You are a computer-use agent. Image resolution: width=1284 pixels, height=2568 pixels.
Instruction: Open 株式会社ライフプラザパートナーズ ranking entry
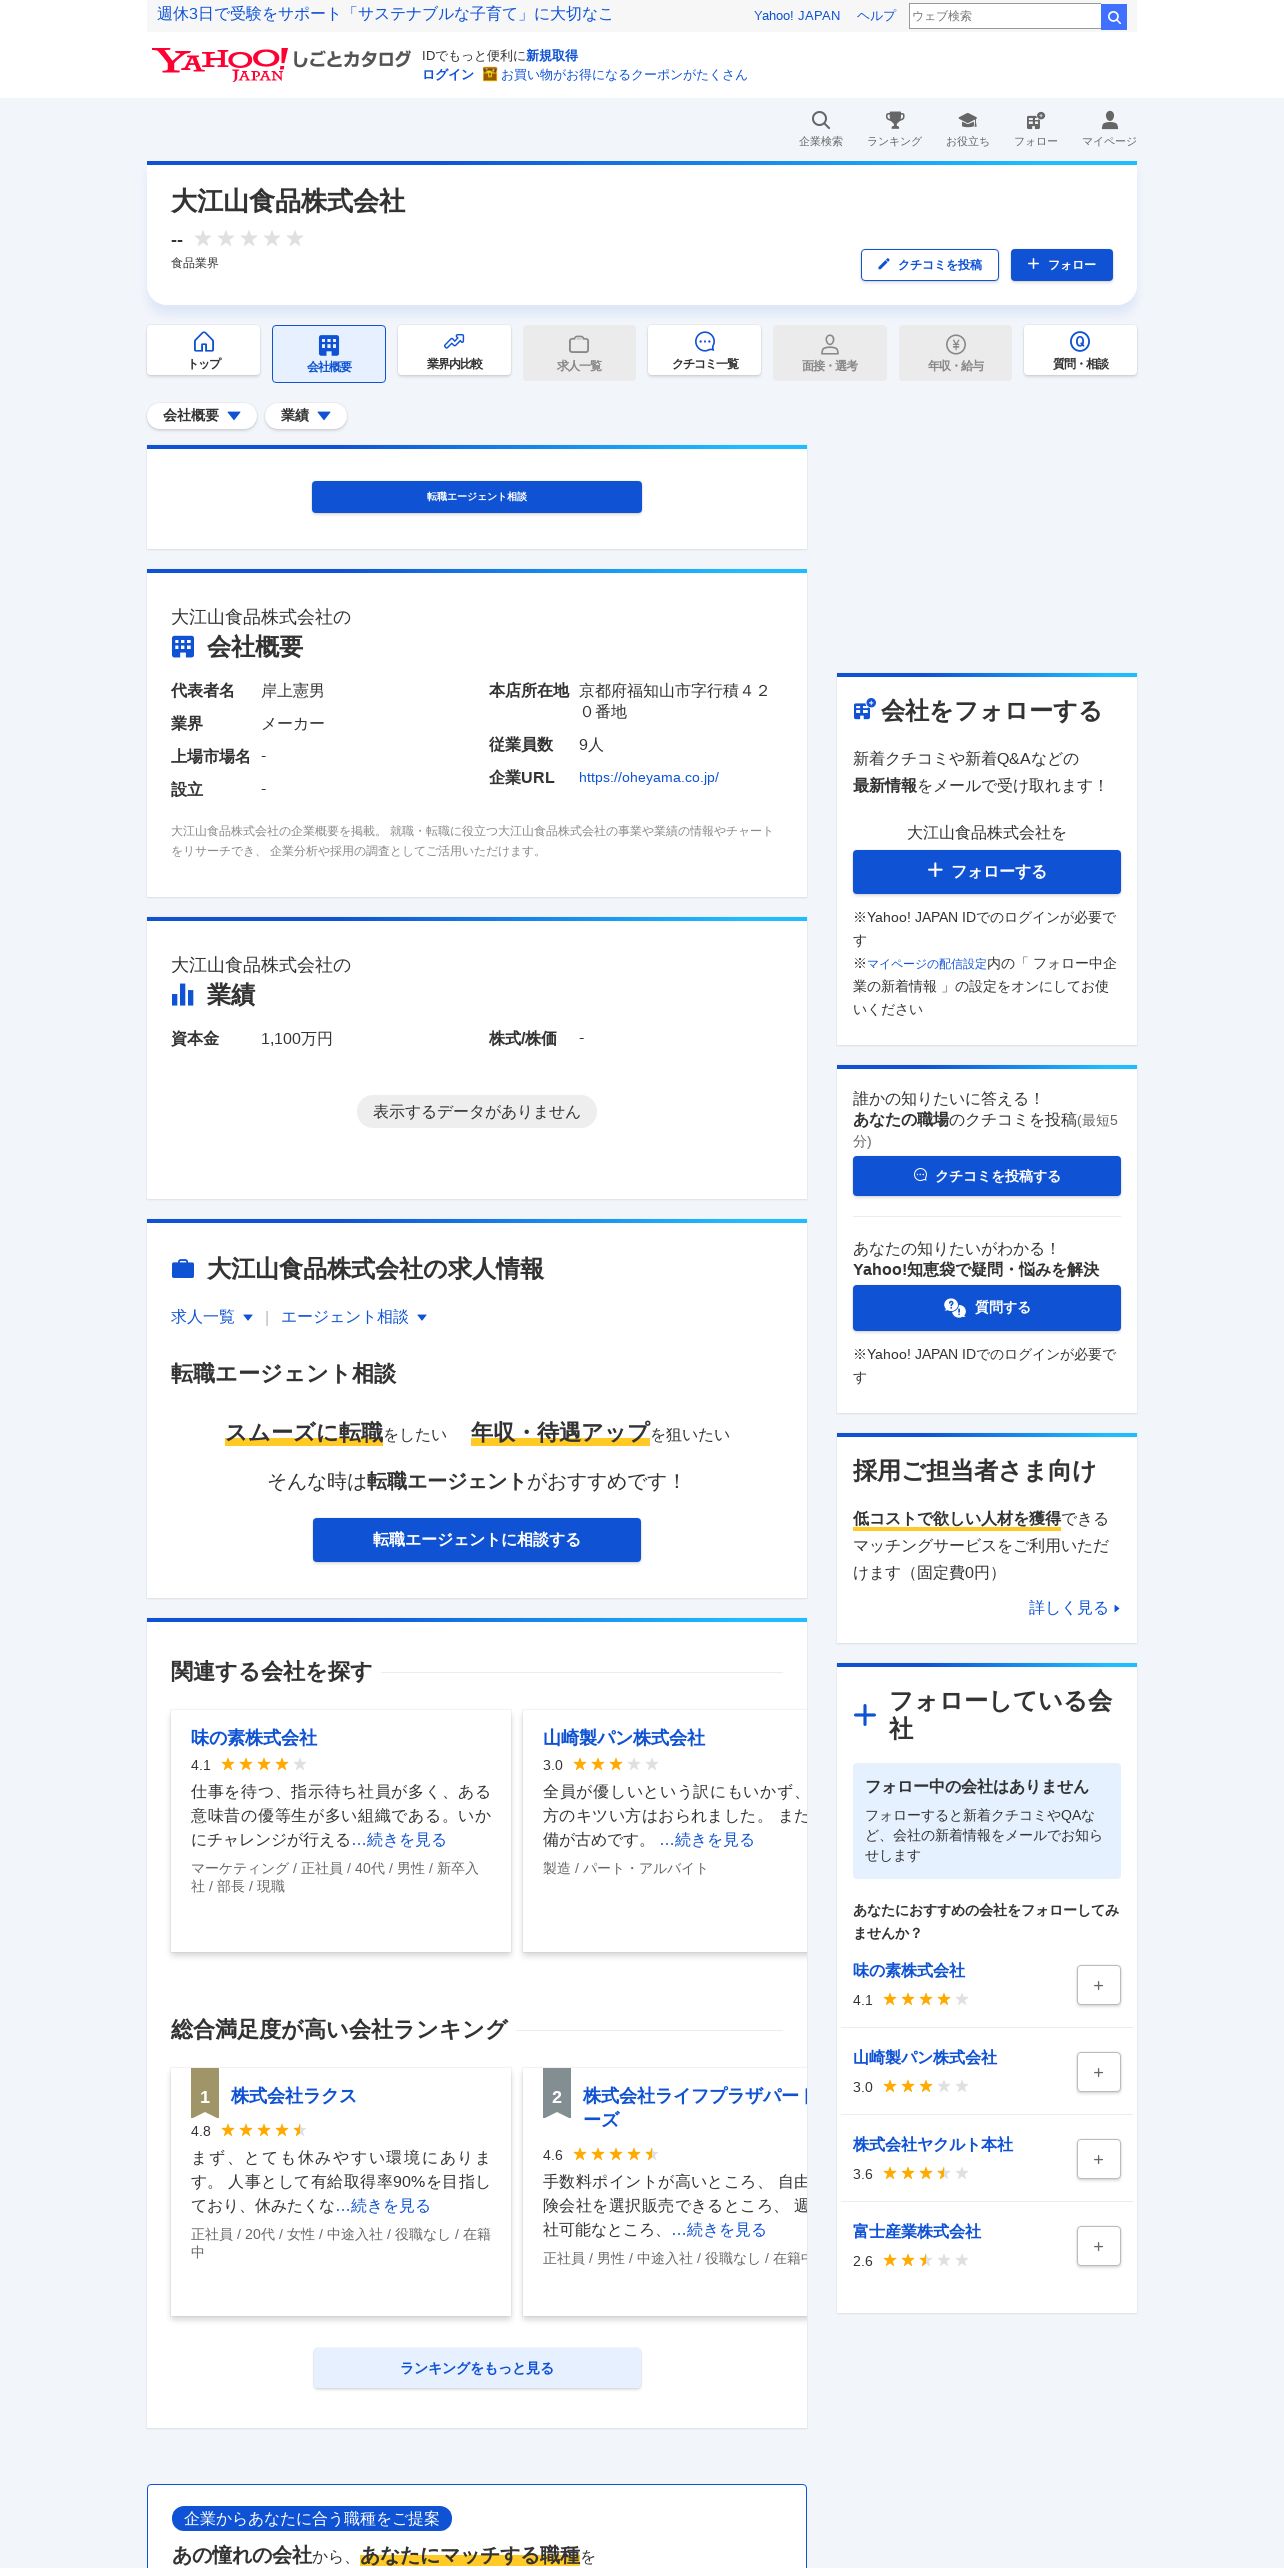695,2107
